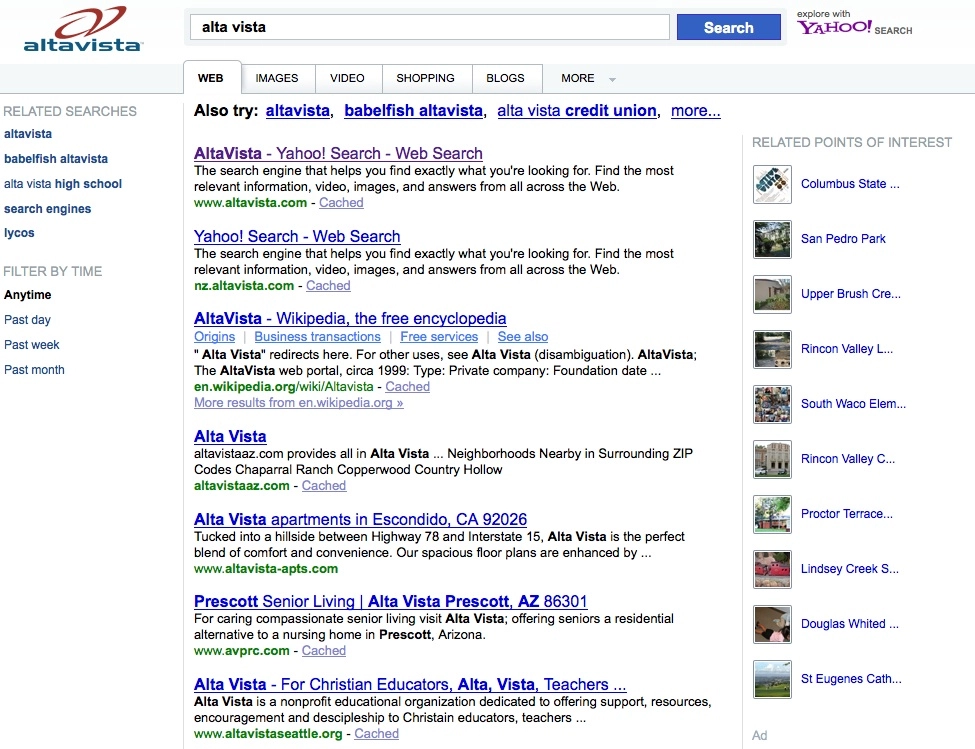
Task: Filter results by Anytime
Action: tap(27, 295)
